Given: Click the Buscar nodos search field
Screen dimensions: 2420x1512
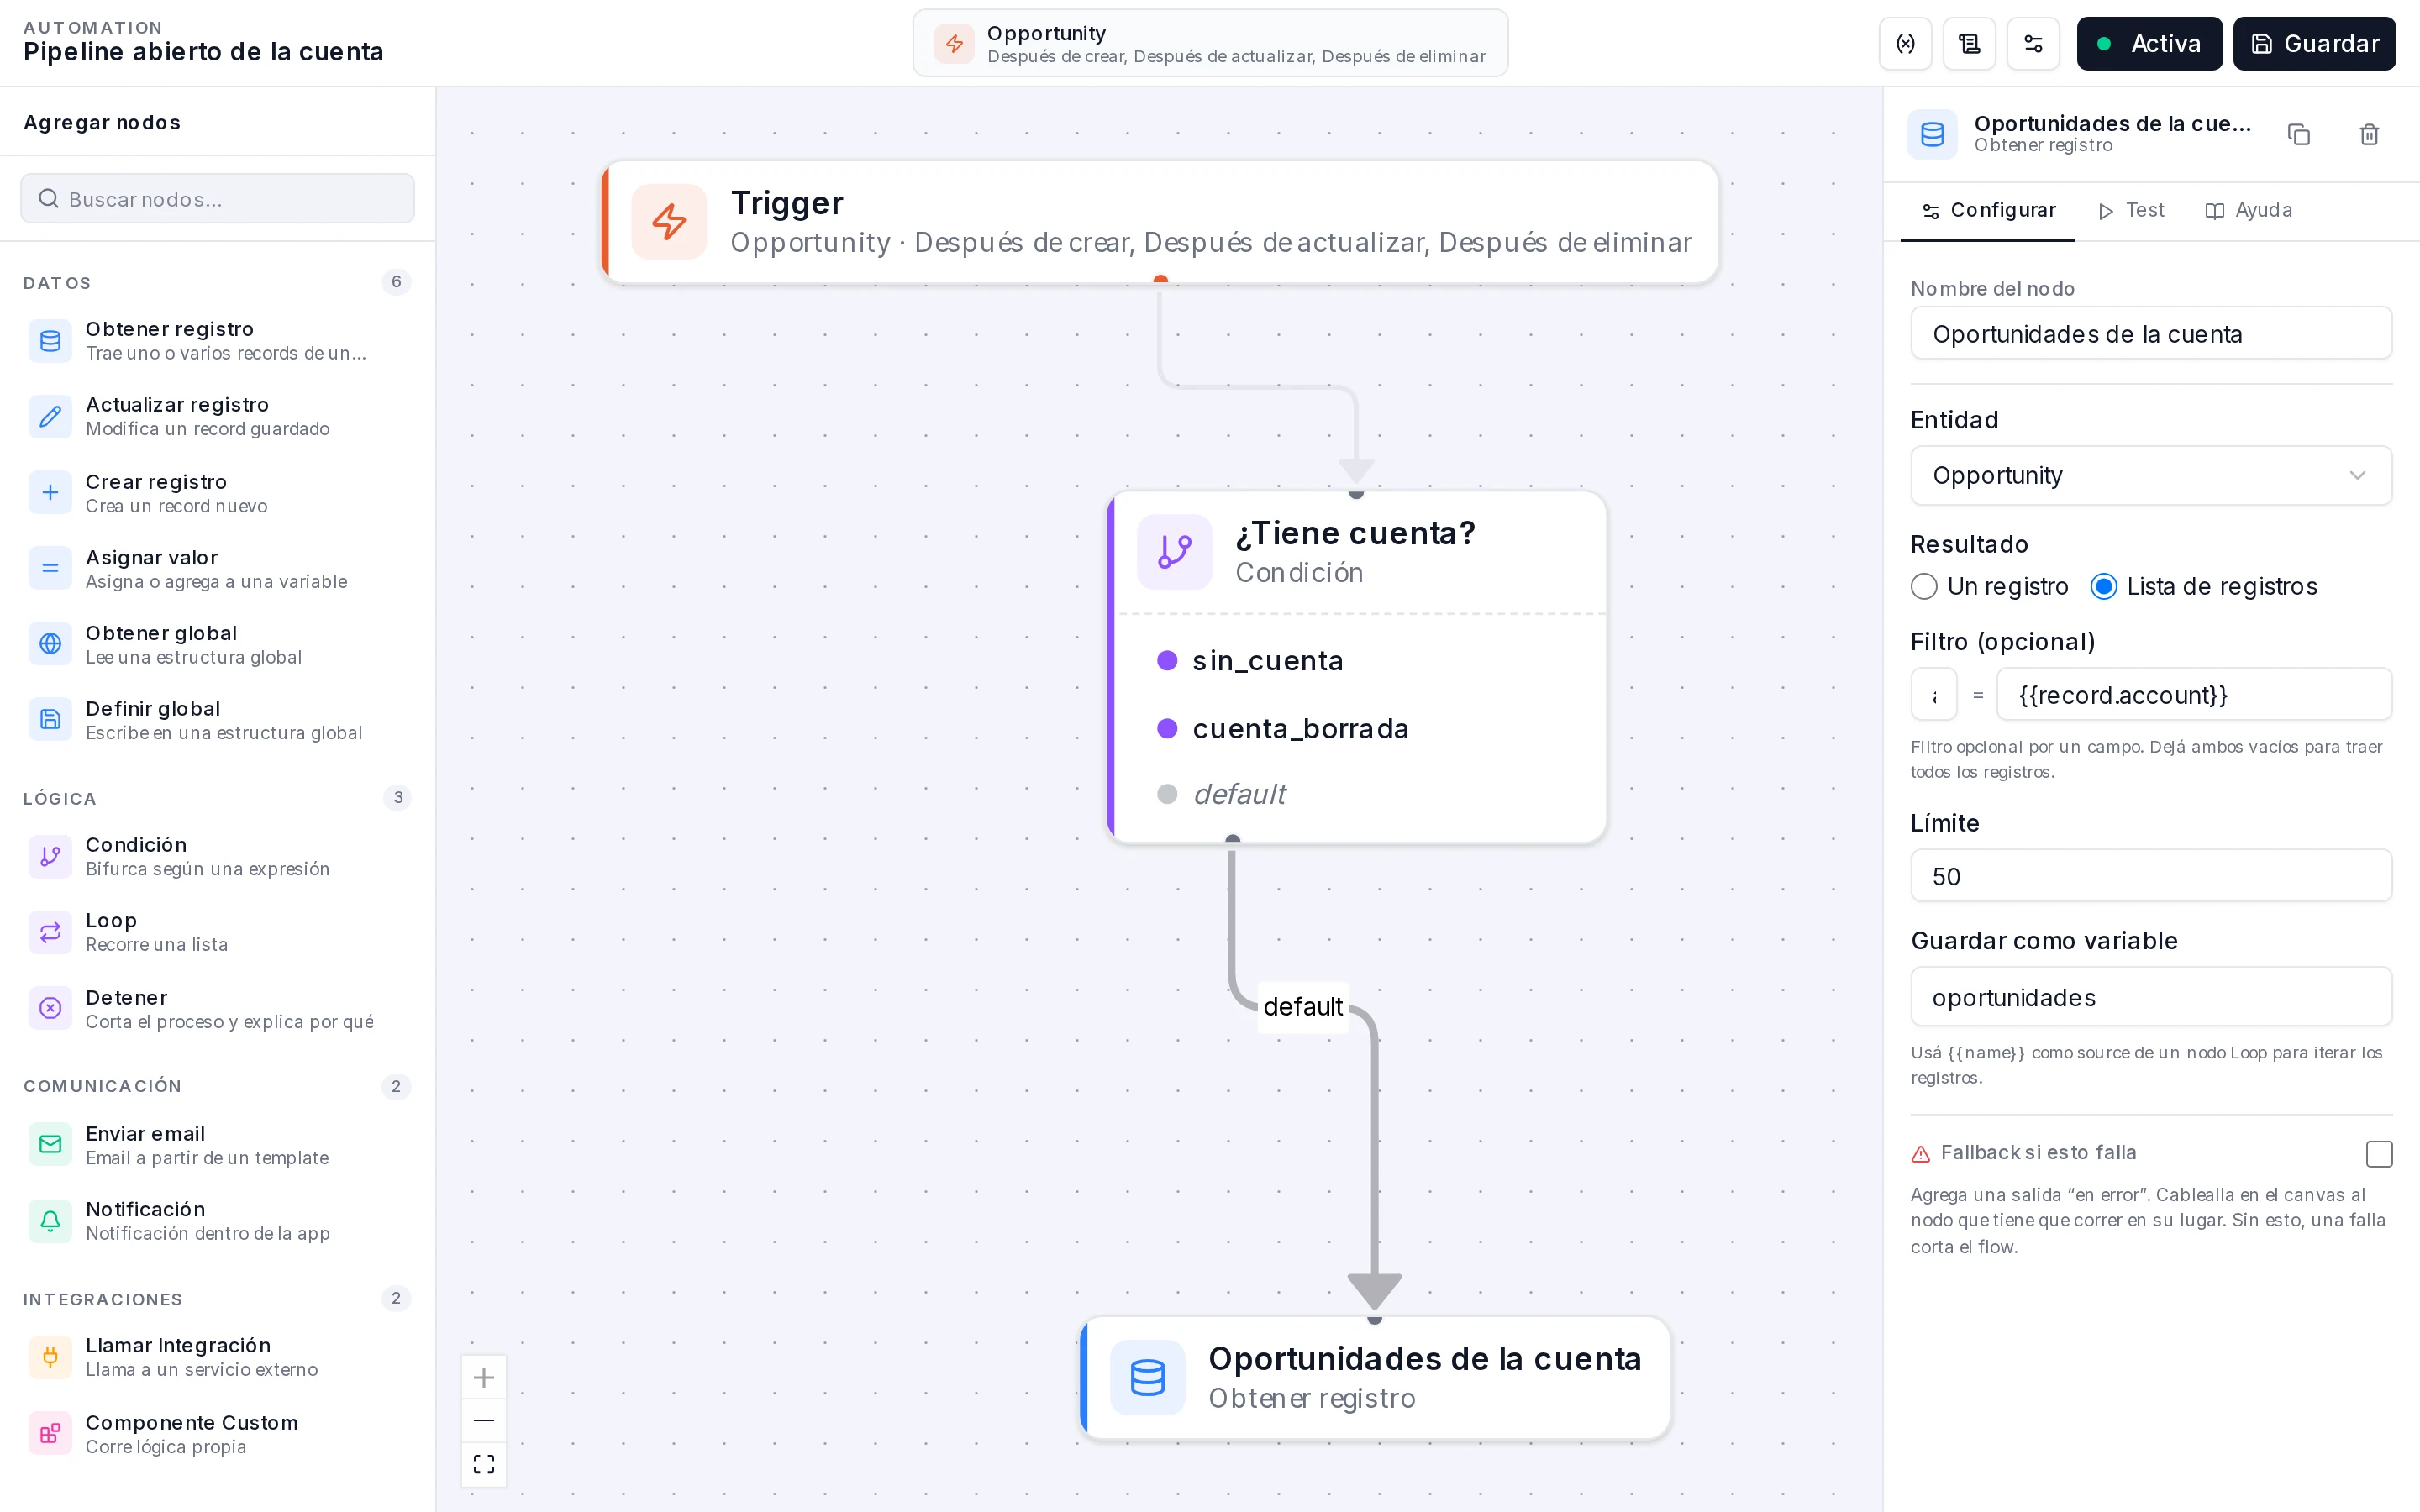Looking at the screenshot, I should [218, 198].
